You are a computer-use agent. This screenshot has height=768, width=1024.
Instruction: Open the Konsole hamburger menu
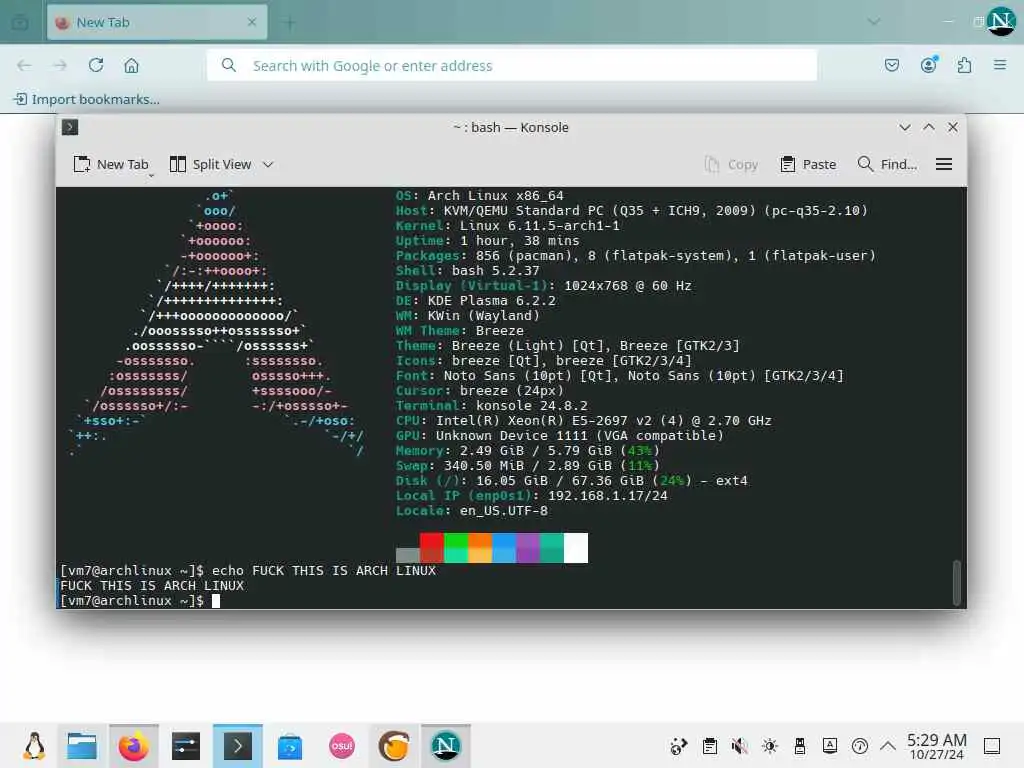pos(944,165)
